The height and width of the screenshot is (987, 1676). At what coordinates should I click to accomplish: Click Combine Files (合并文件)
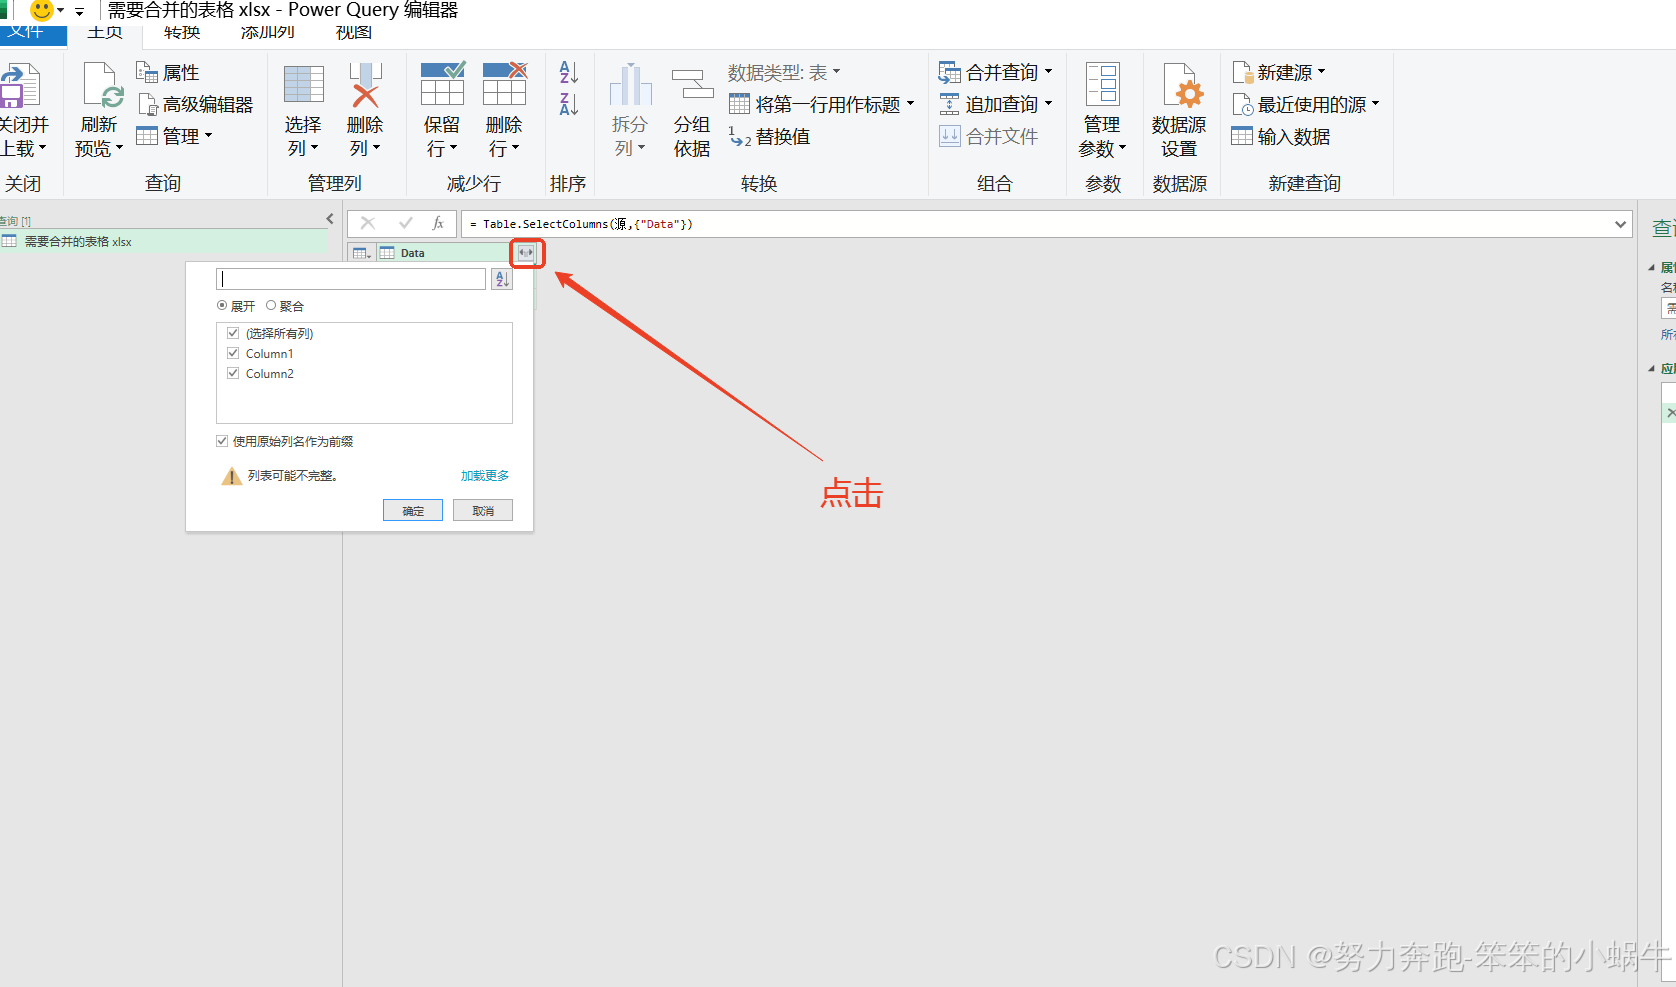click(x=988, y=137)
